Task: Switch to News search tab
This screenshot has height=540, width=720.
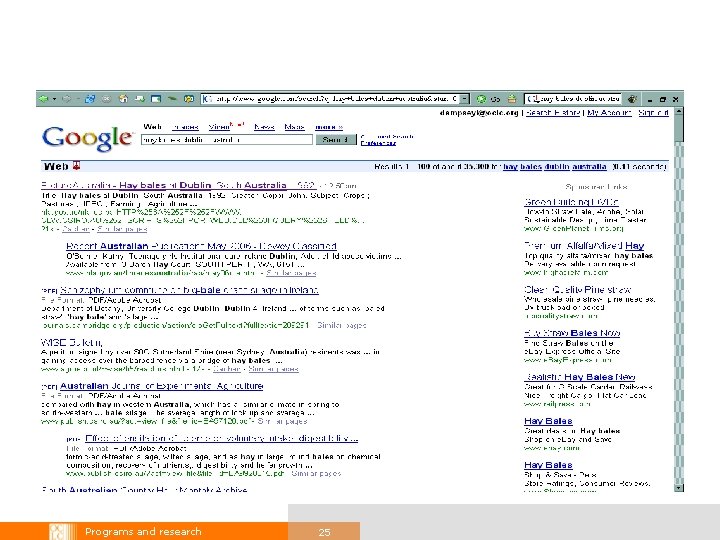Action: click(x=264, y=127)
